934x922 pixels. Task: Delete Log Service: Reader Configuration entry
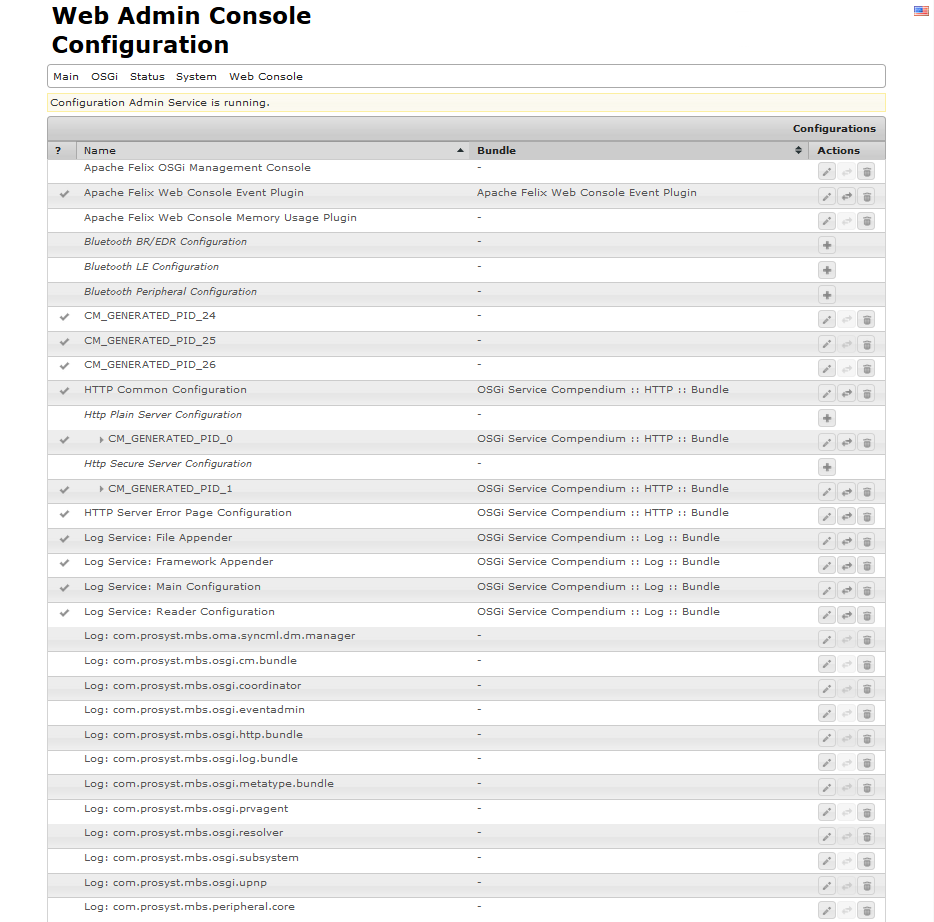pyautogui.click(x=867, y=615)
